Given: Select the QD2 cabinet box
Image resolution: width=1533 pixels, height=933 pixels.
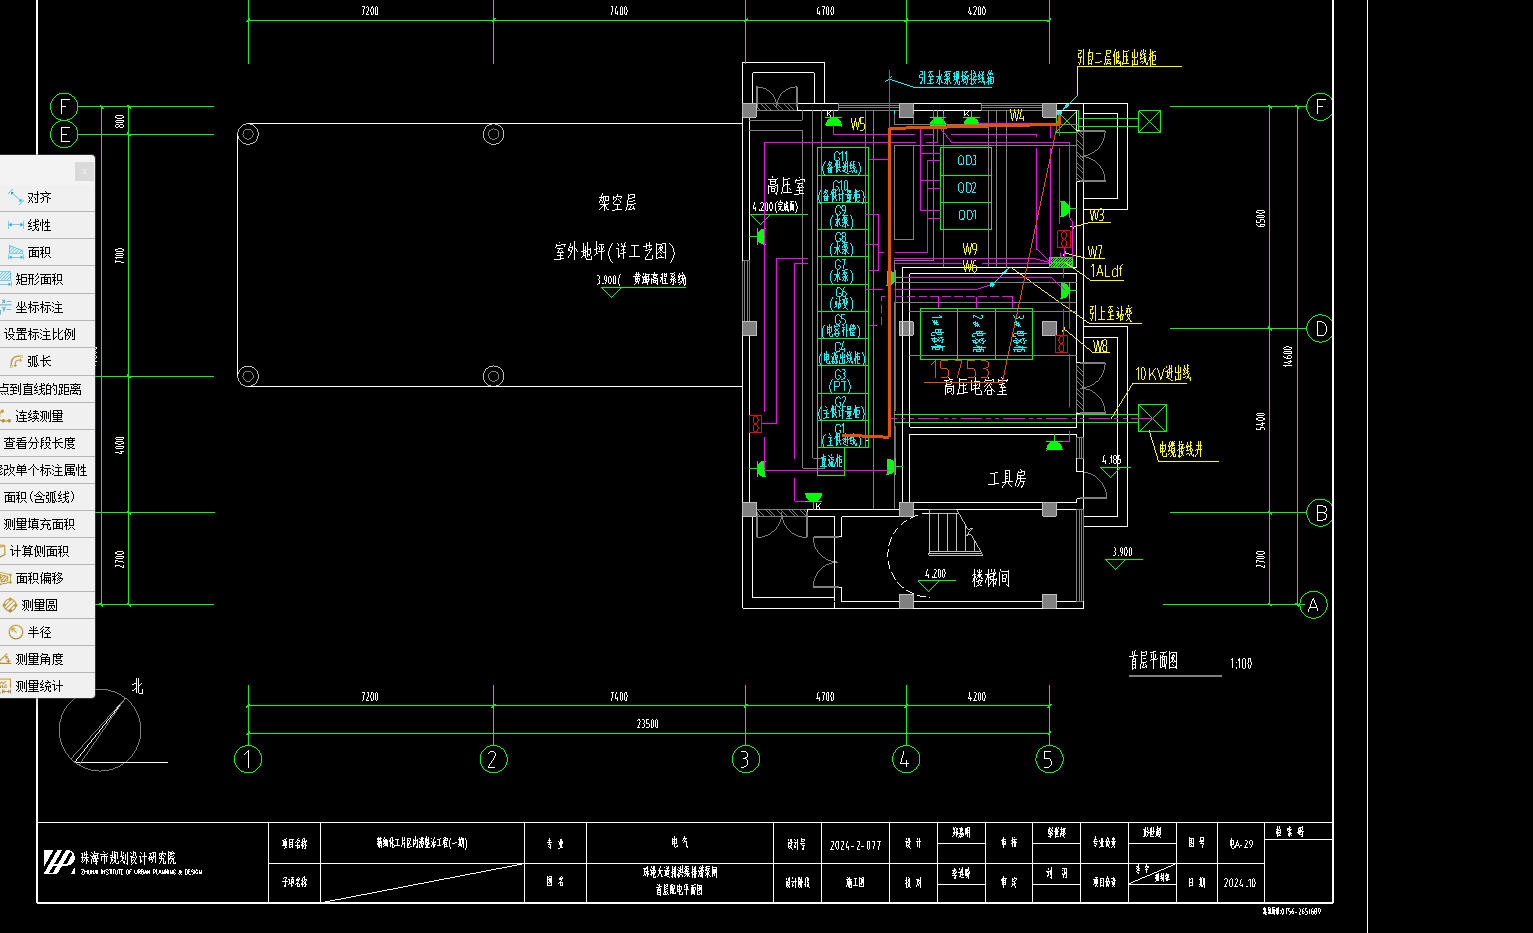Looking at the screenshot, I should coord(966,188).
